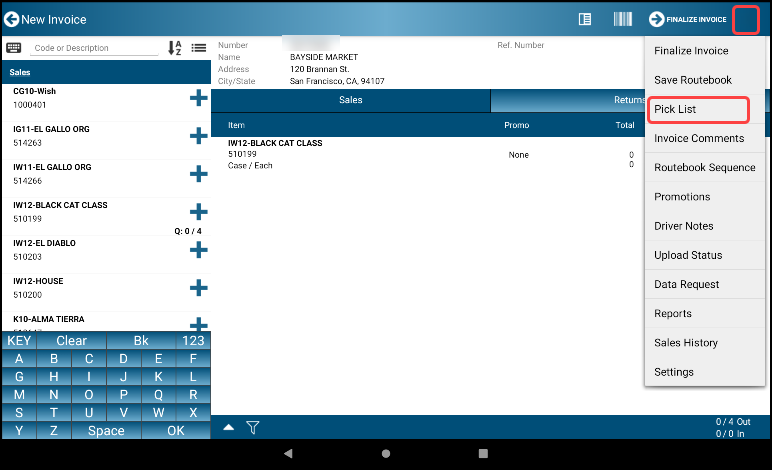Choose Finalize Invoice from the menu
The image size is (772, 470).
click(705, 51)
